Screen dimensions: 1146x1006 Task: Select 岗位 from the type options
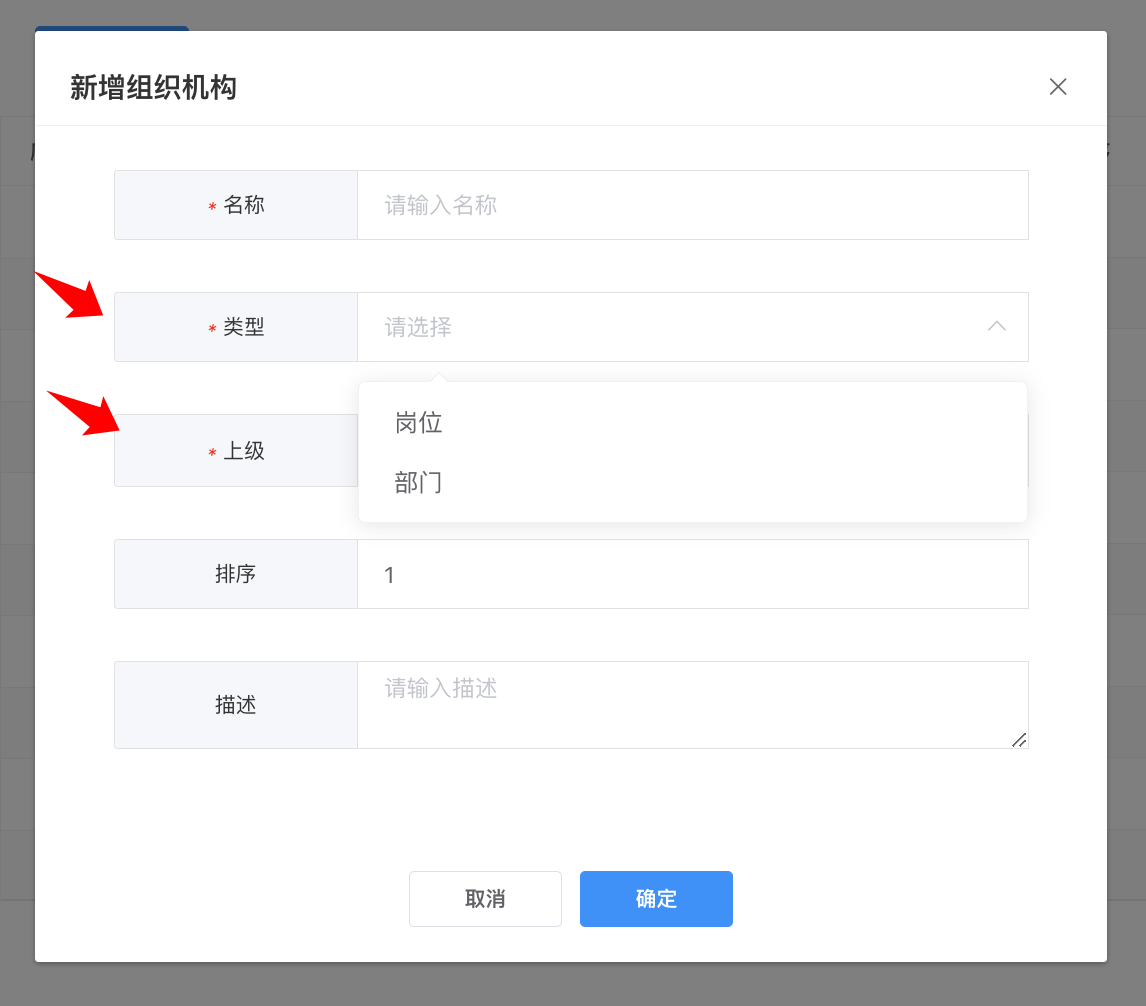click(419, 423)
